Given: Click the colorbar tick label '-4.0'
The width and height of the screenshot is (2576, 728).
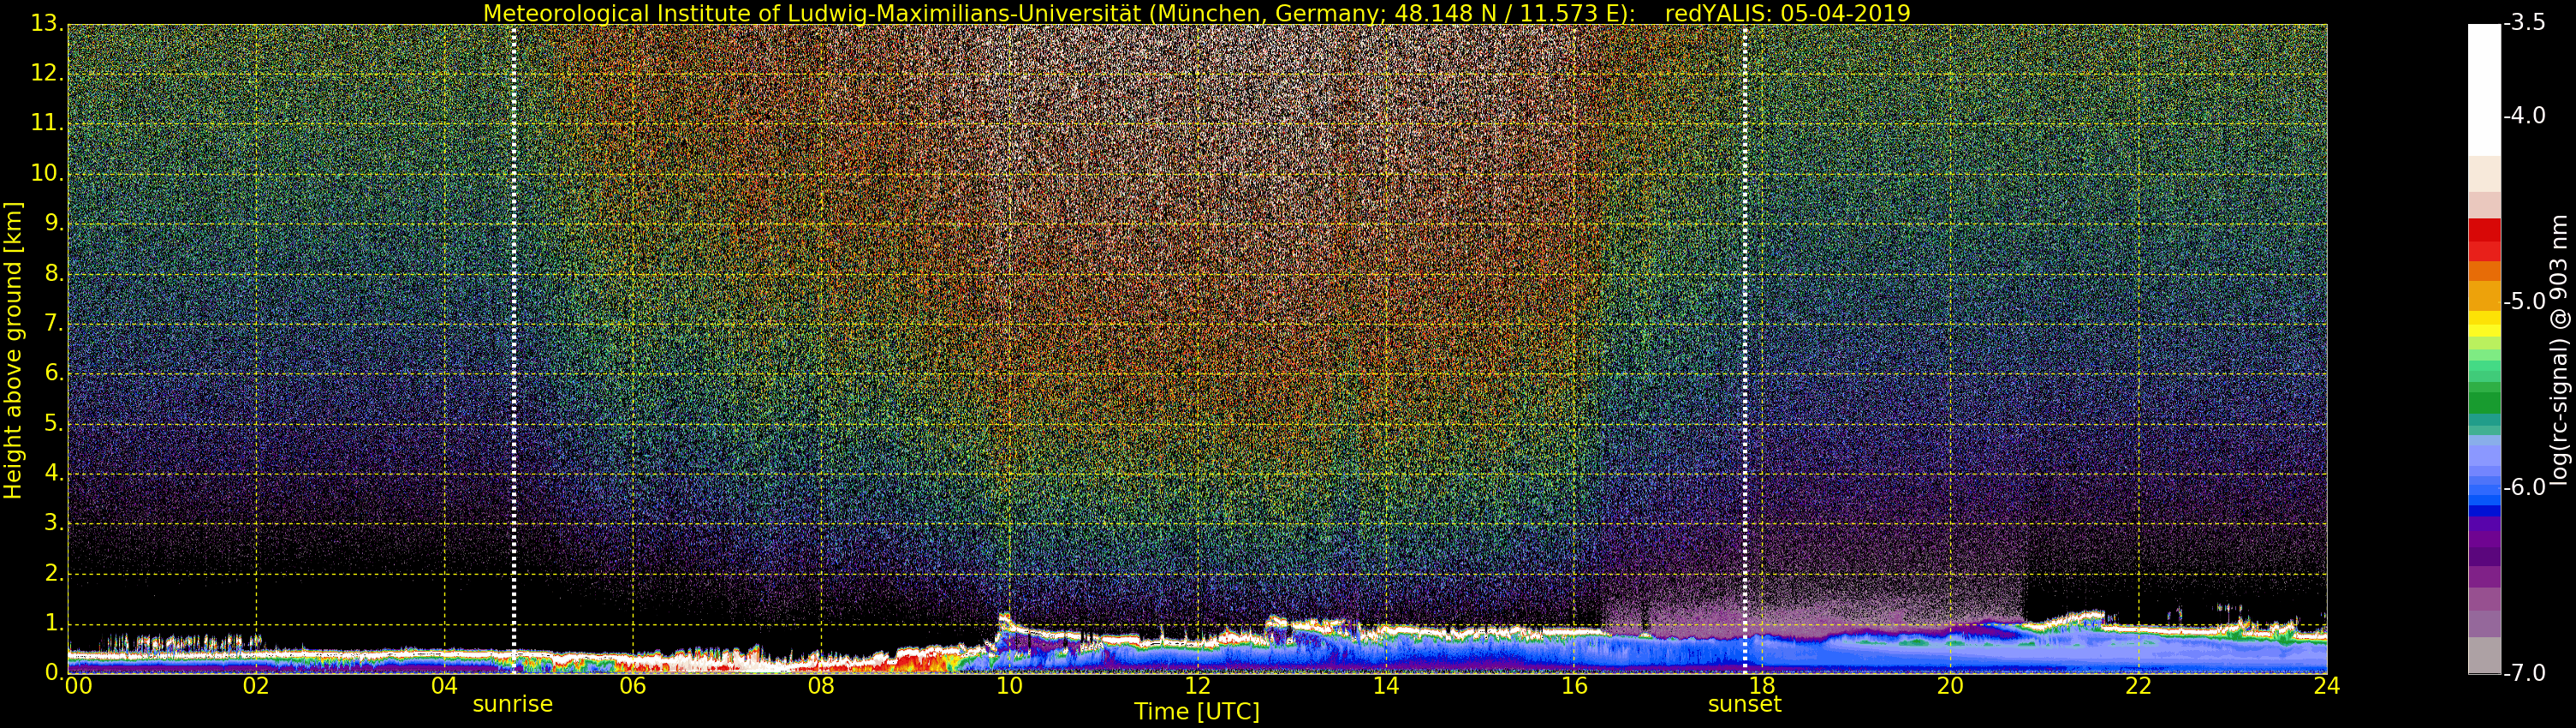Looking at the screenshot, I should pos(2525,116).
